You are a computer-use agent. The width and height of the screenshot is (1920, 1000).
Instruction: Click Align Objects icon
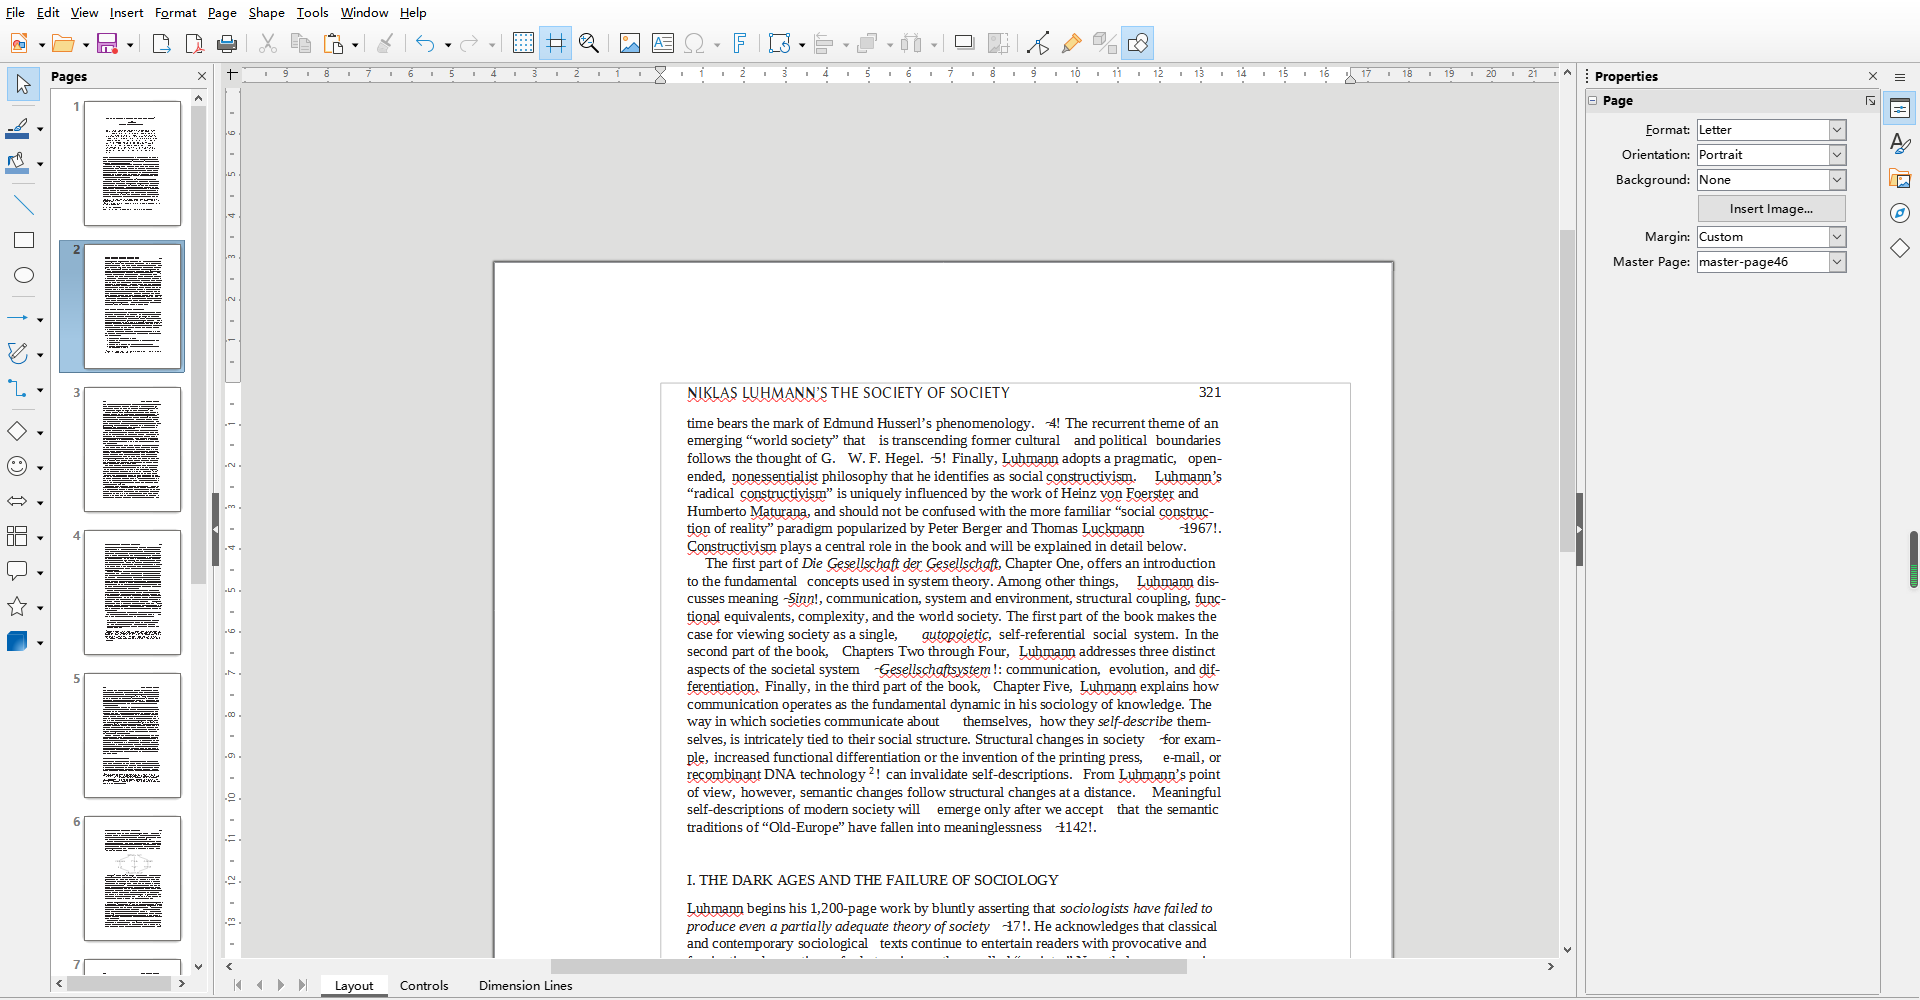point(824,43)
